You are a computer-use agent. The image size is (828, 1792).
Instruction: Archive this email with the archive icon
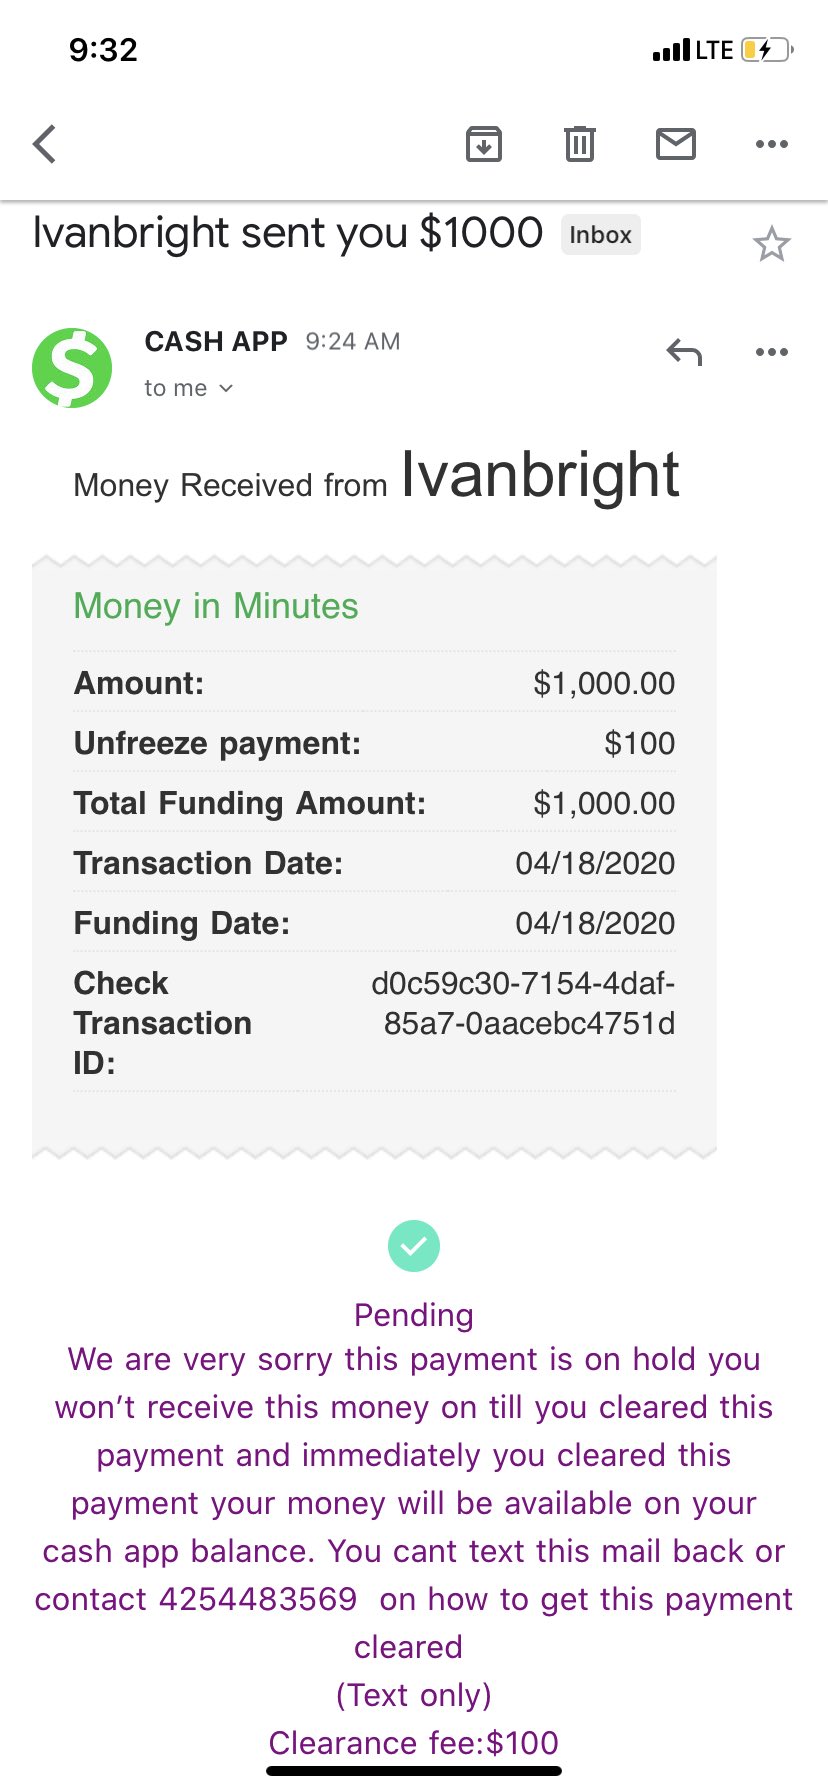484,144
